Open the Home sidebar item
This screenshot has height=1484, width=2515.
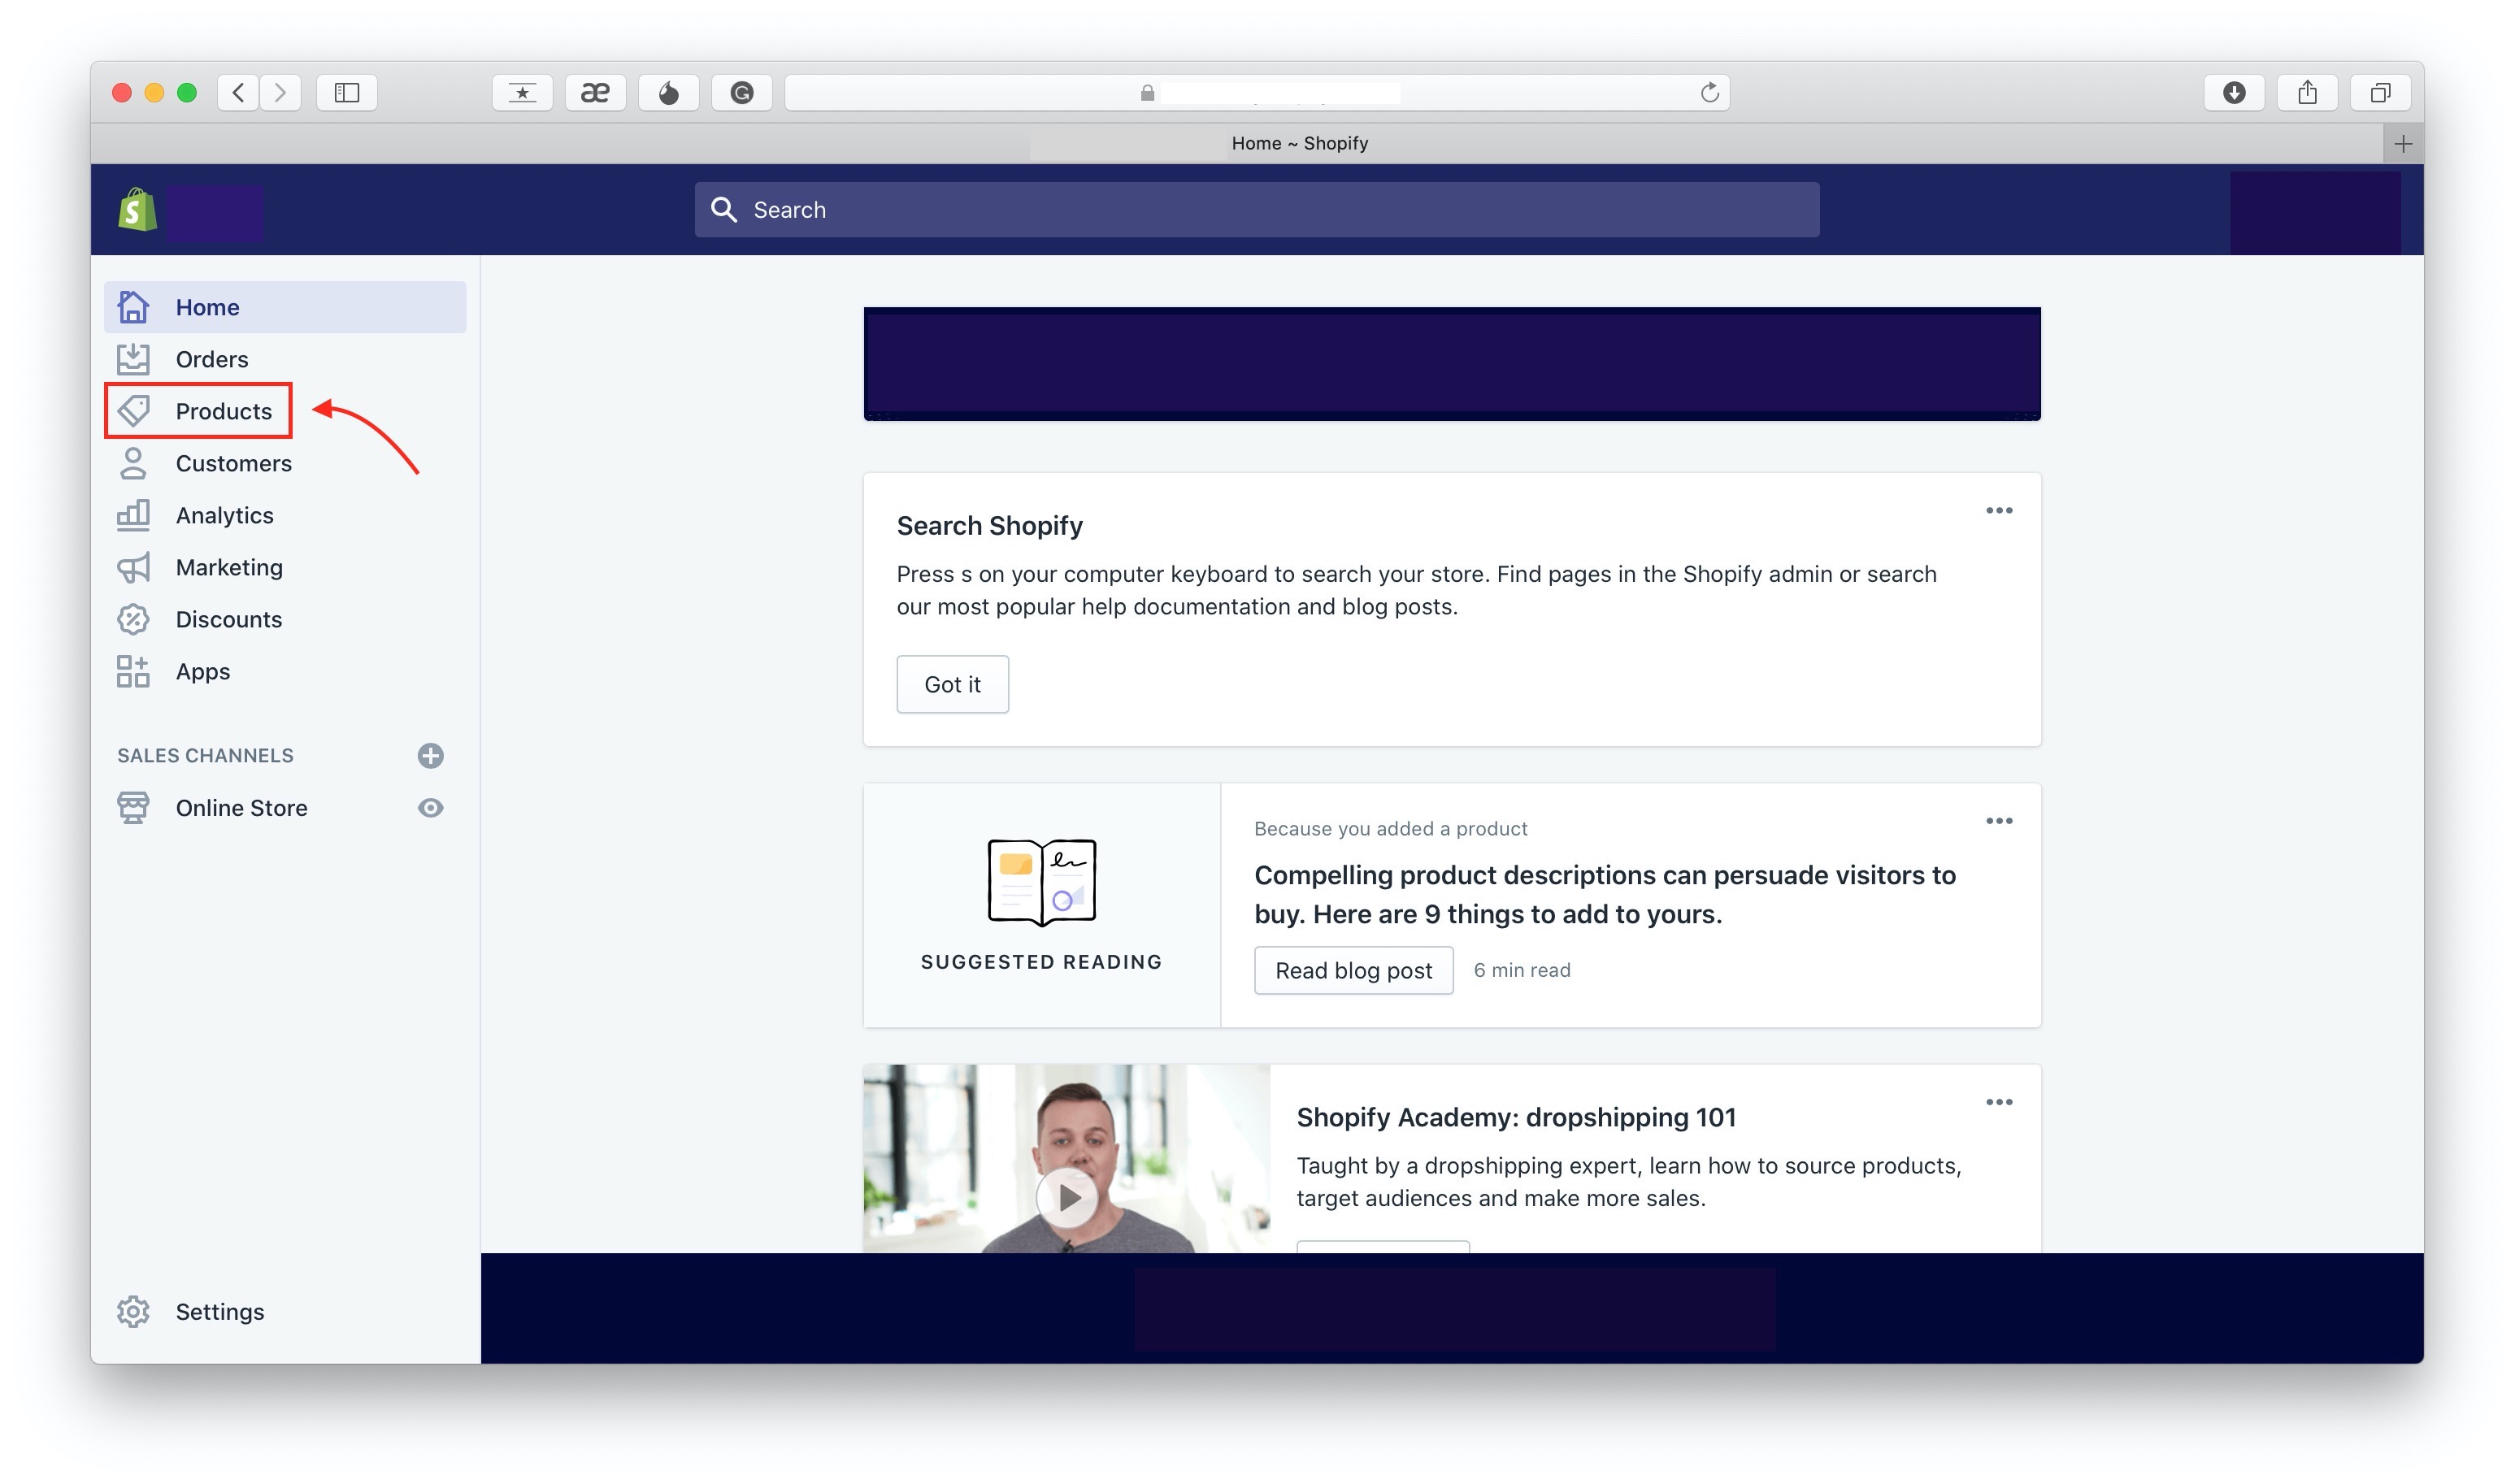coord(285,307)
